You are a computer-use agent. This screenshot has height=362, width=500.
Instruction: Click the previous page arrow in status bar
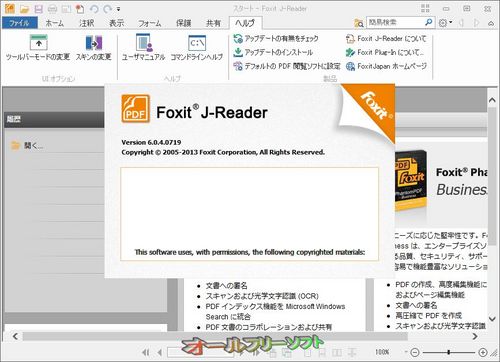[160, 352]
